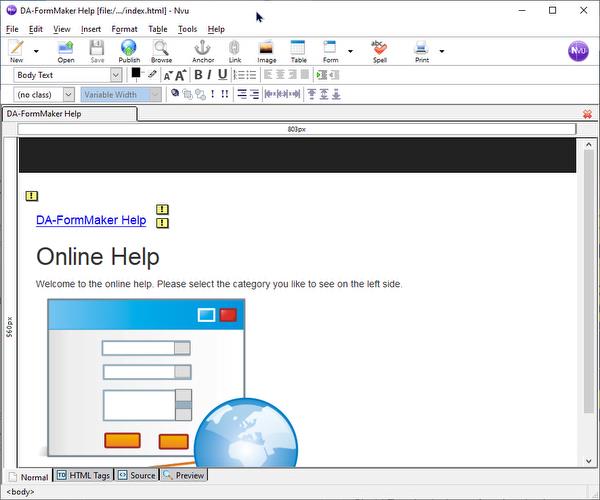The width and height of the screenshot is (600, 500).
Task: Center align the text
Action: 280,75
